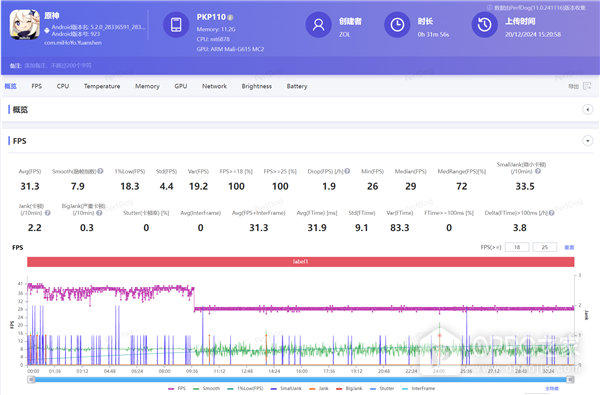Click the export icon in the tab bar
The width and height of the screenshot is (600, 395).
coord(587,86)
